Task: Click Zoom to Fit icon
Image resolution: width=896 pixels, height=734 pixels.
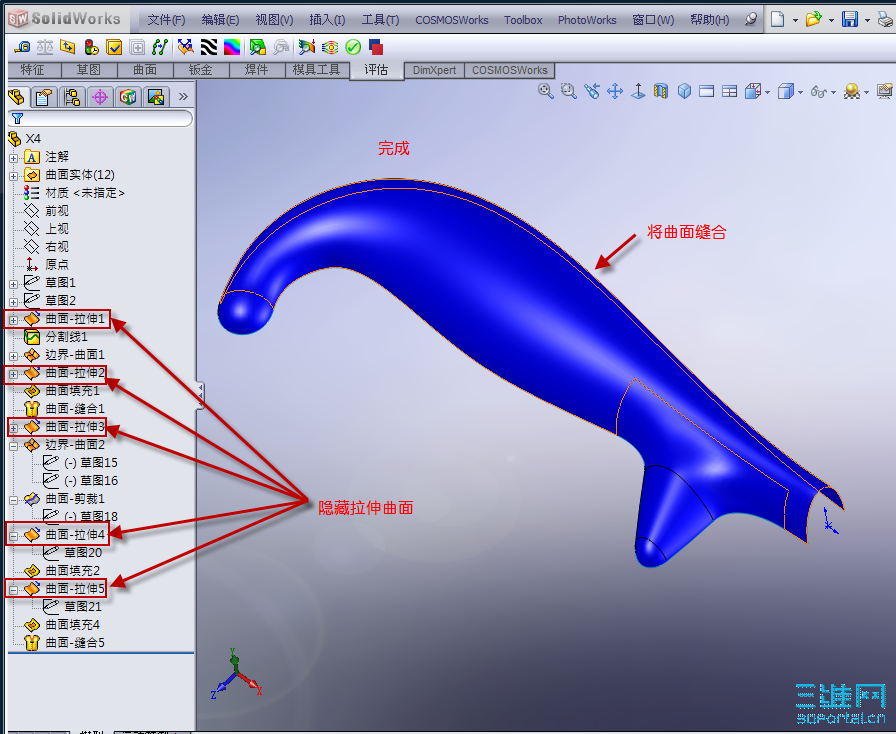Action: [546, 91]
